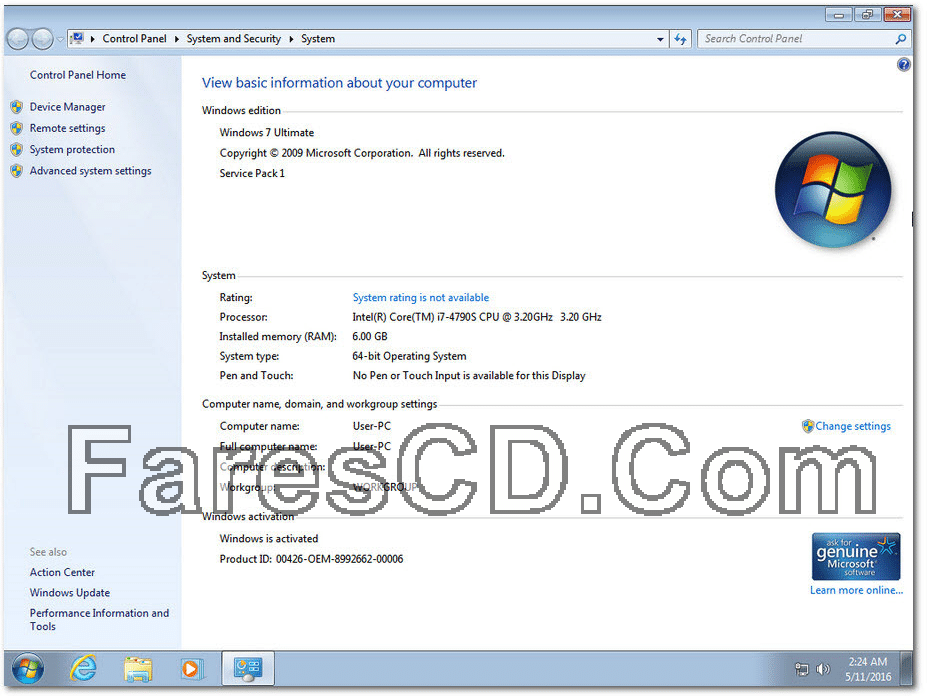Screen dimensions: 927x696
Task: Open System rating is not available link
Action: [x=420, y=297]
